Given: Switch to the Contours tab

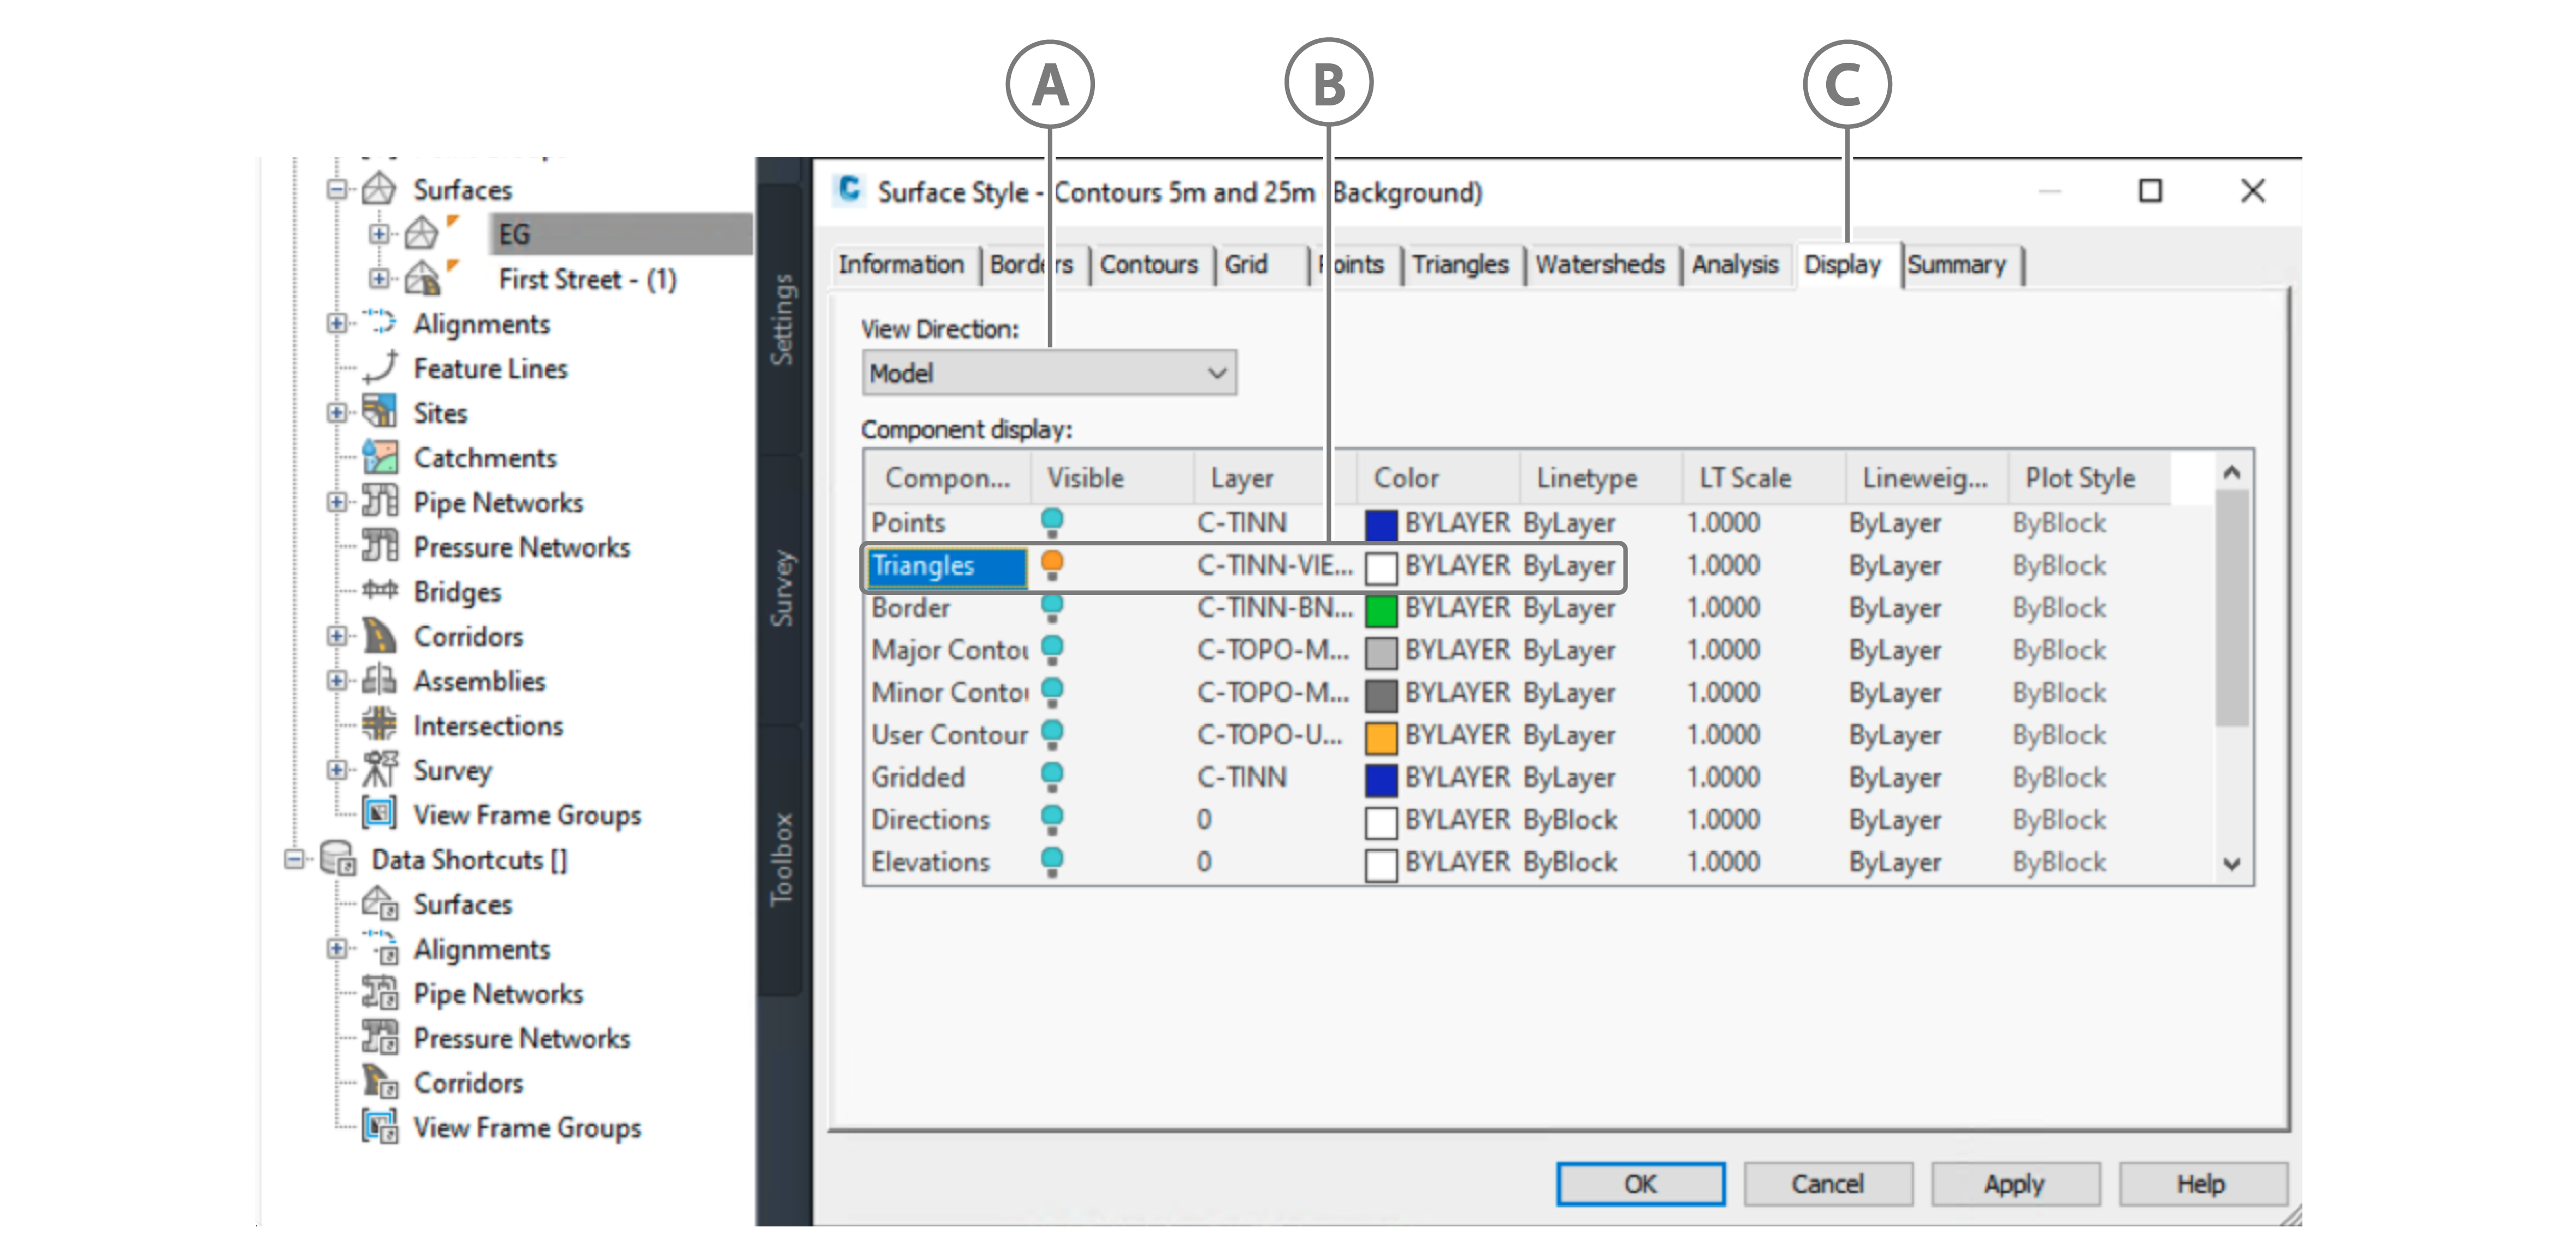Looking at the screenshot, I should tap(1148, 265).
